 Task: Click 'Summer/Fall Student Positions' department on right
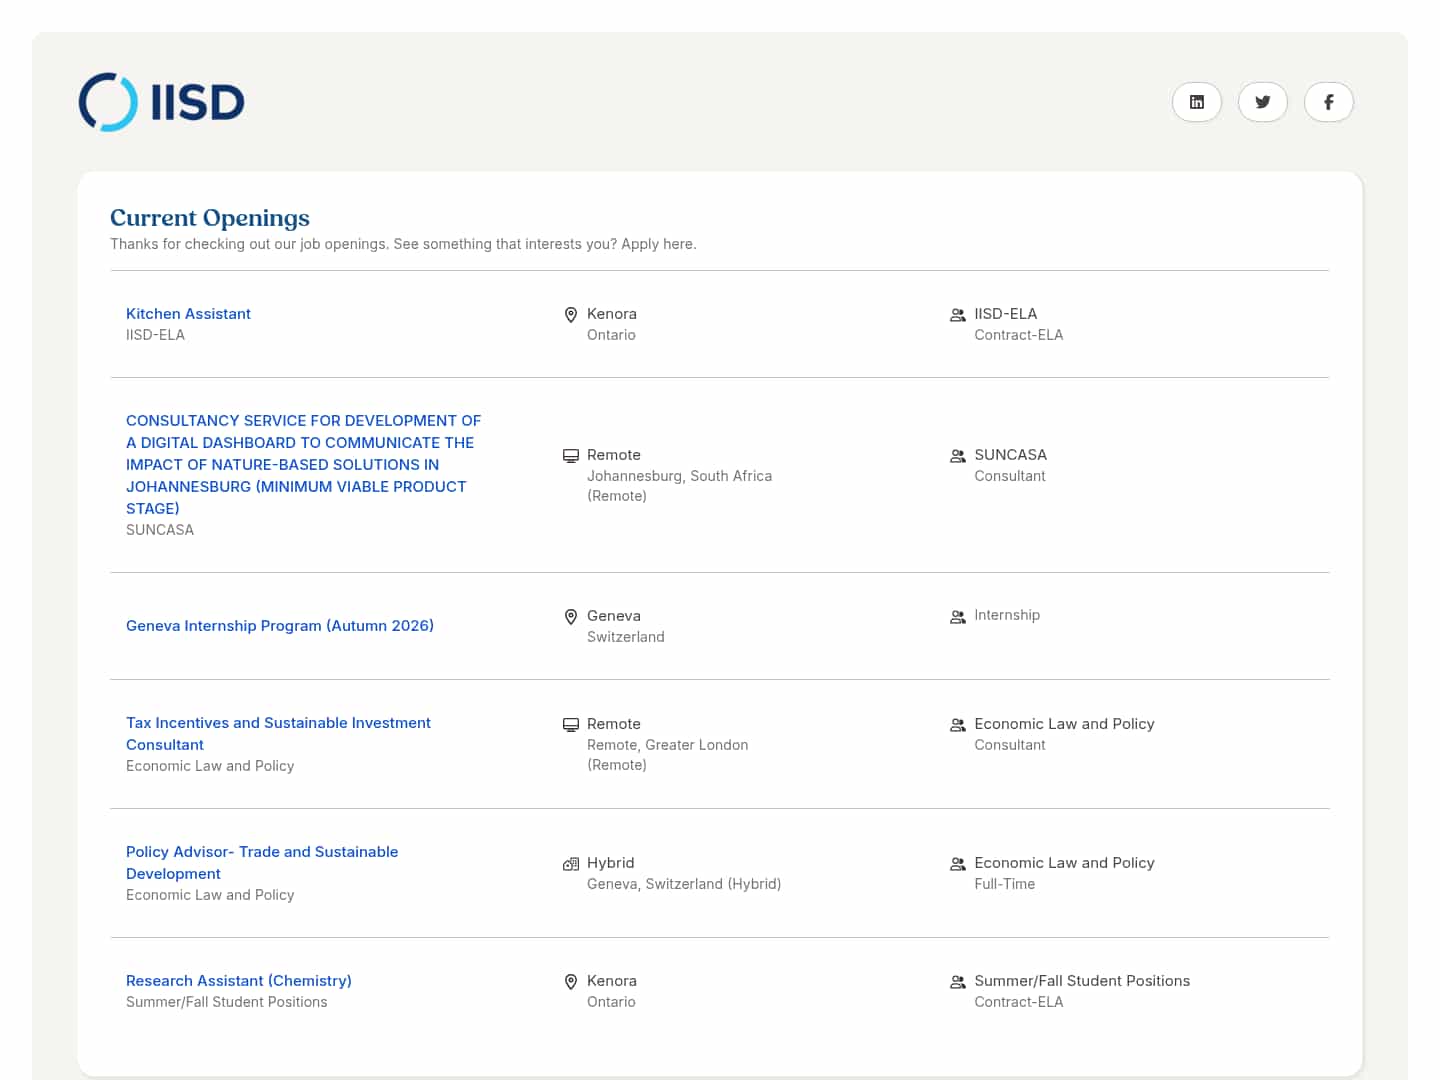coord(1082,981)
